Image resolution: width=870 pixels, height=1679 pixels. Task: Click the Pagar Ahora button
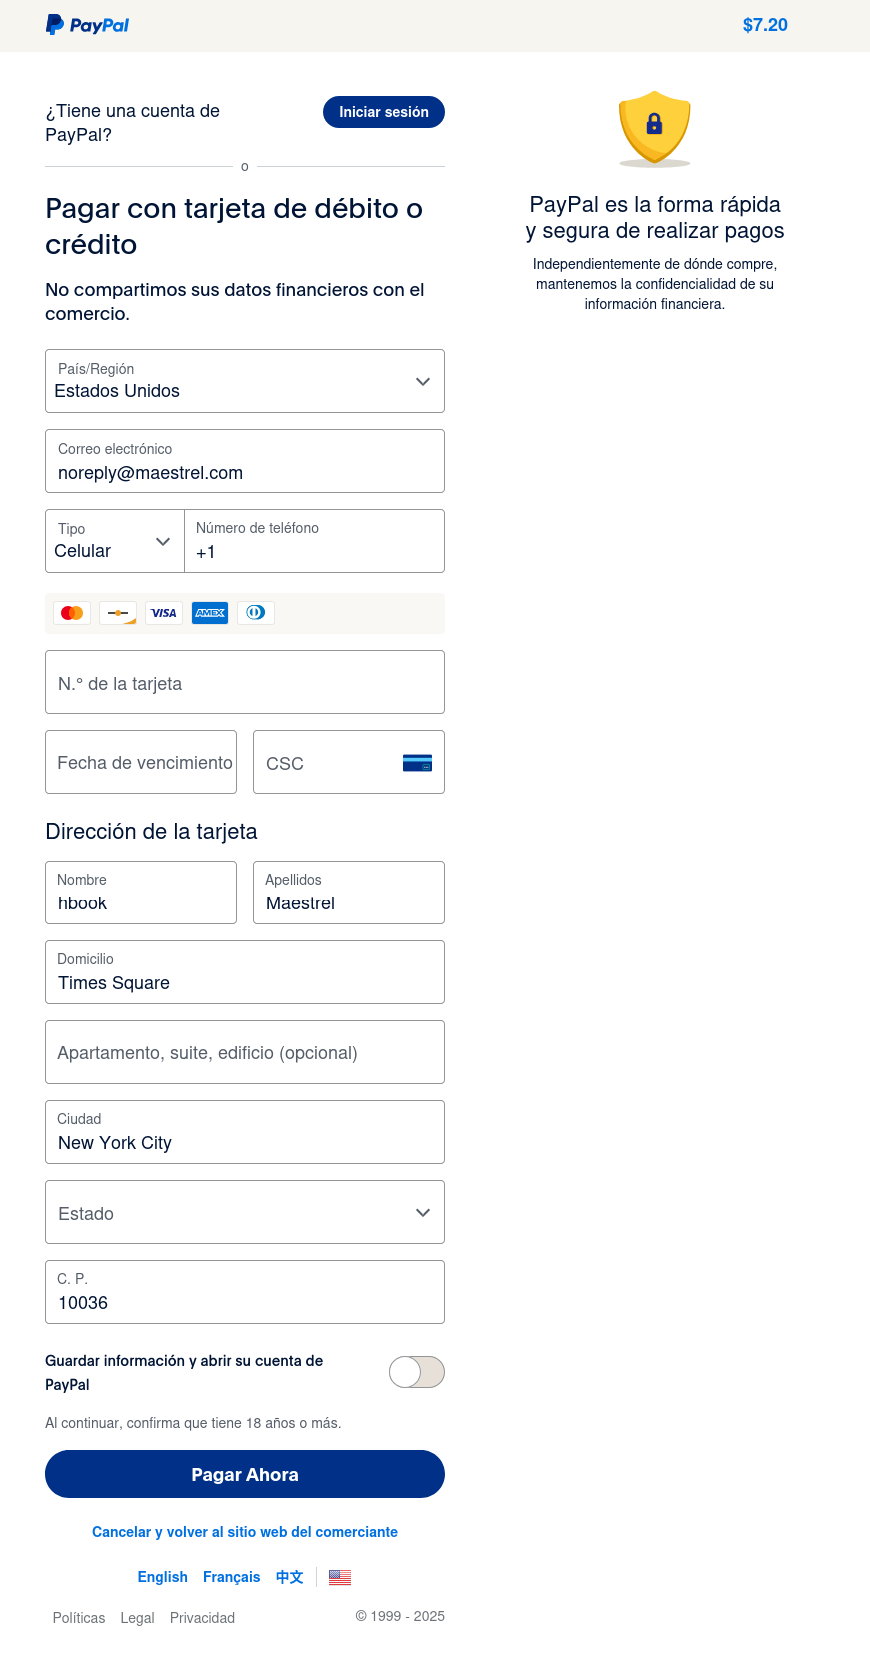[x=244, y=1474]
